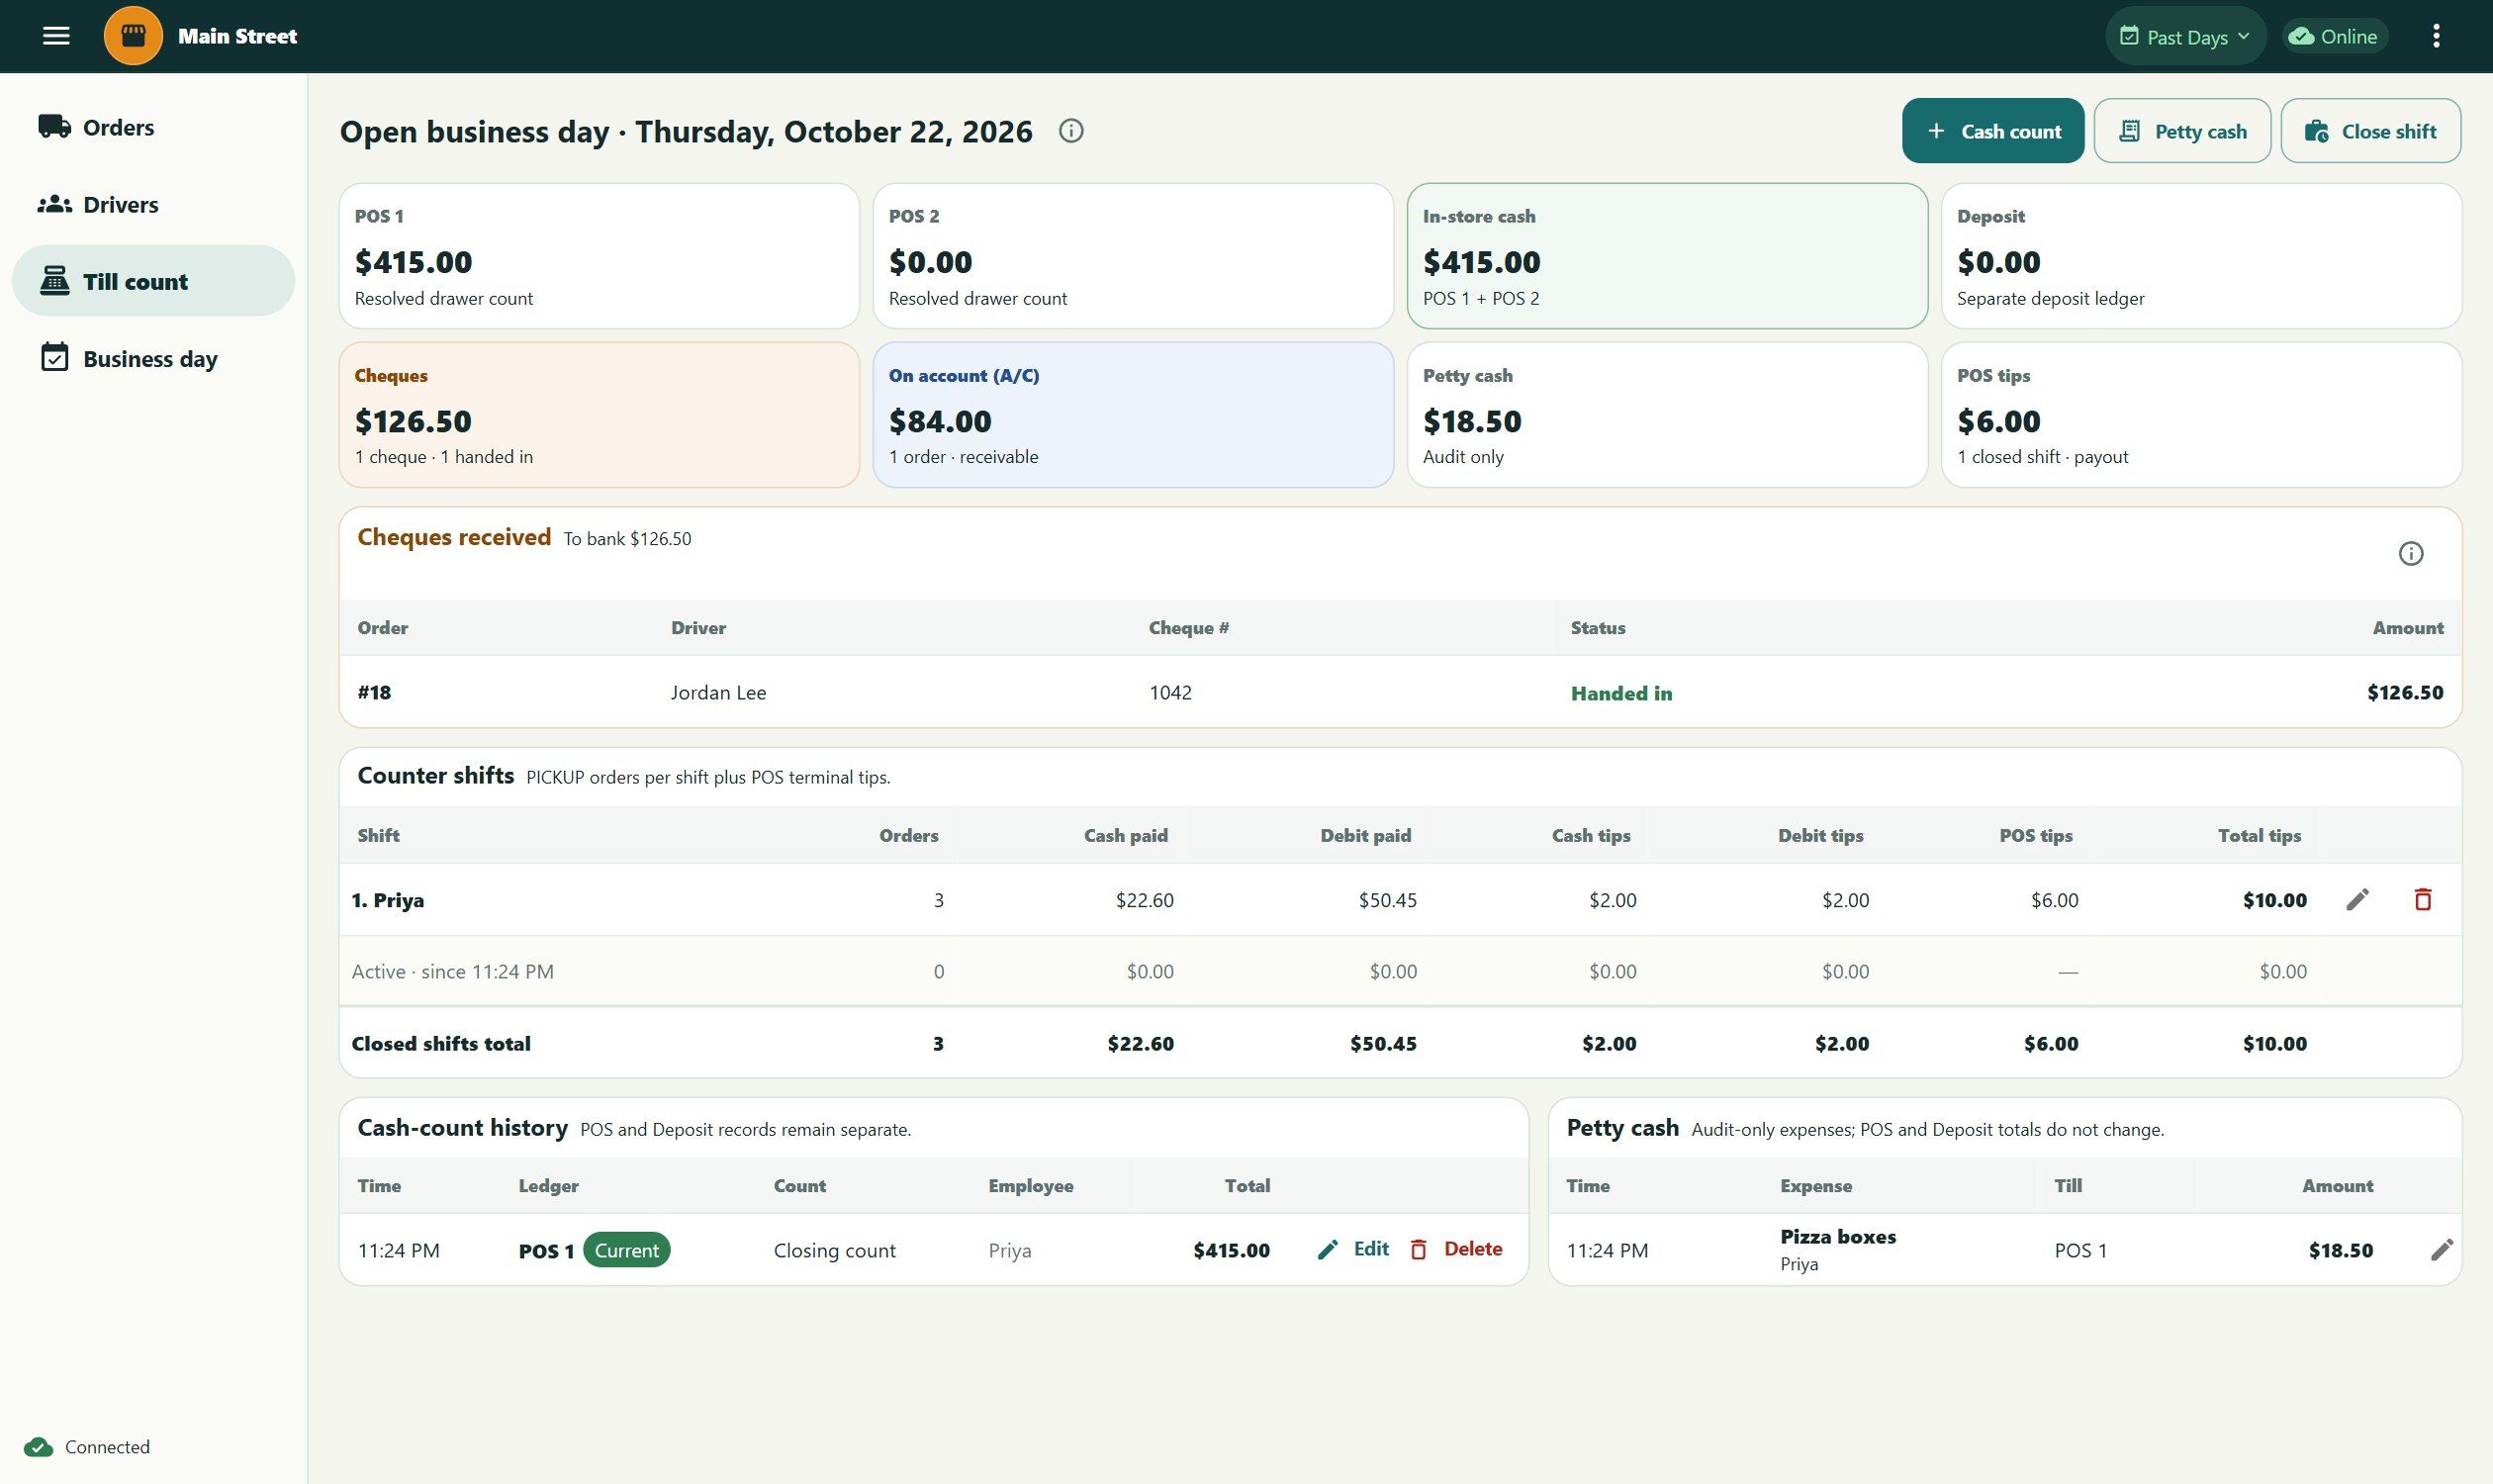2493x1484 pixels.
Task: Show info beside the business day title
Action: click(x=1071, y=131)
